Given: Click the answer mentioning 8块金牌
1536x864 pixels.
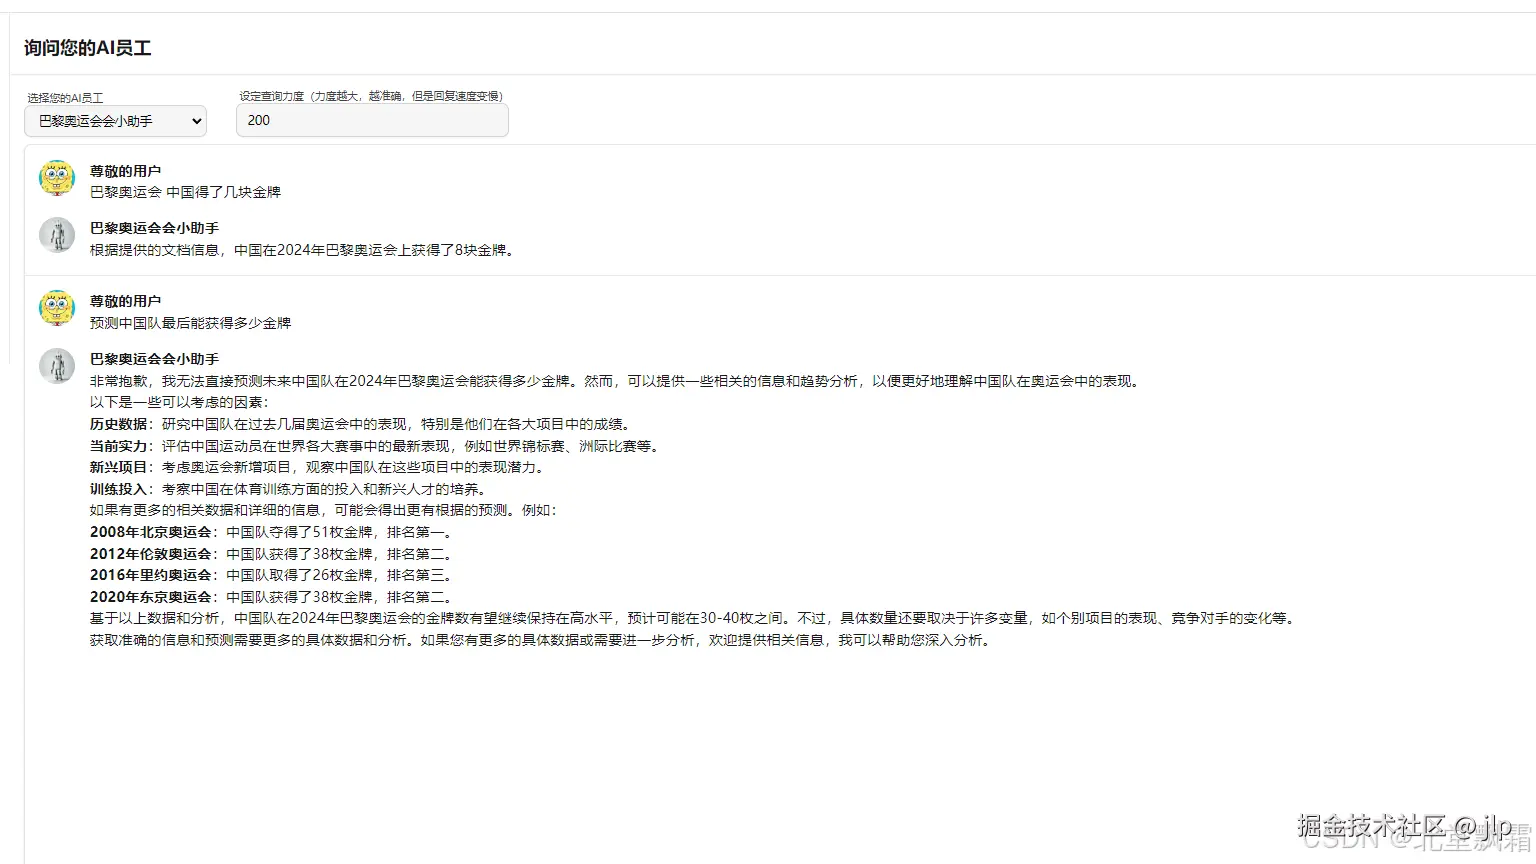Looking at the screenshot, I should (x=304, y=250).
